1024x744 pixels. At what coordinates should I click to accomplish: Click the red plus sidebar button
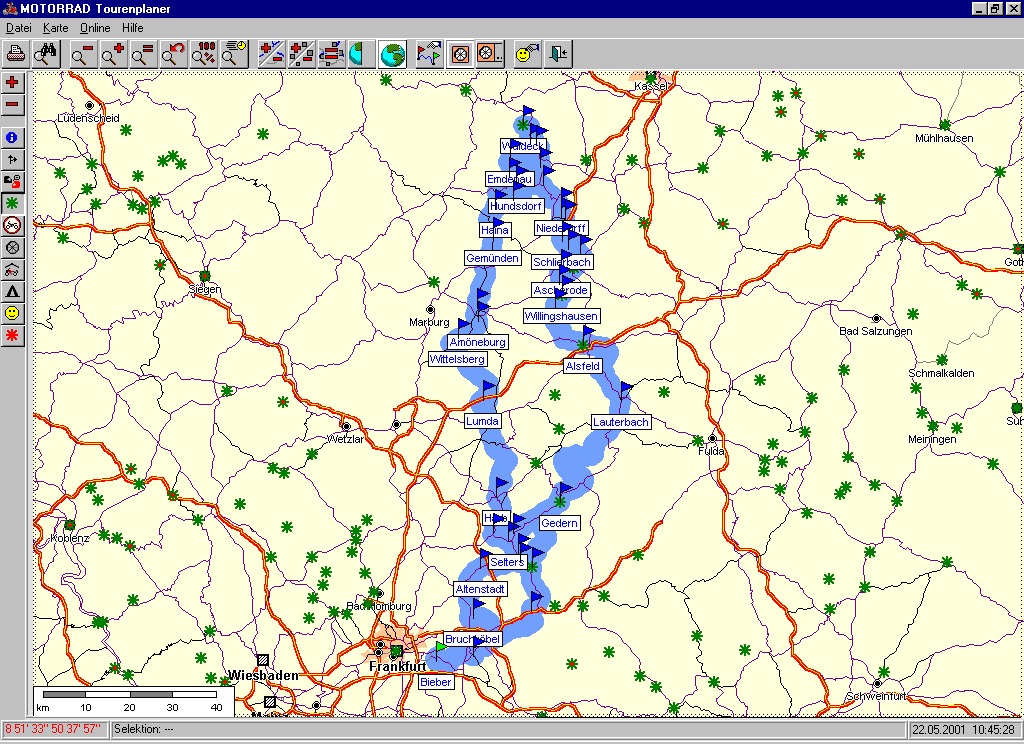(12, 82)
